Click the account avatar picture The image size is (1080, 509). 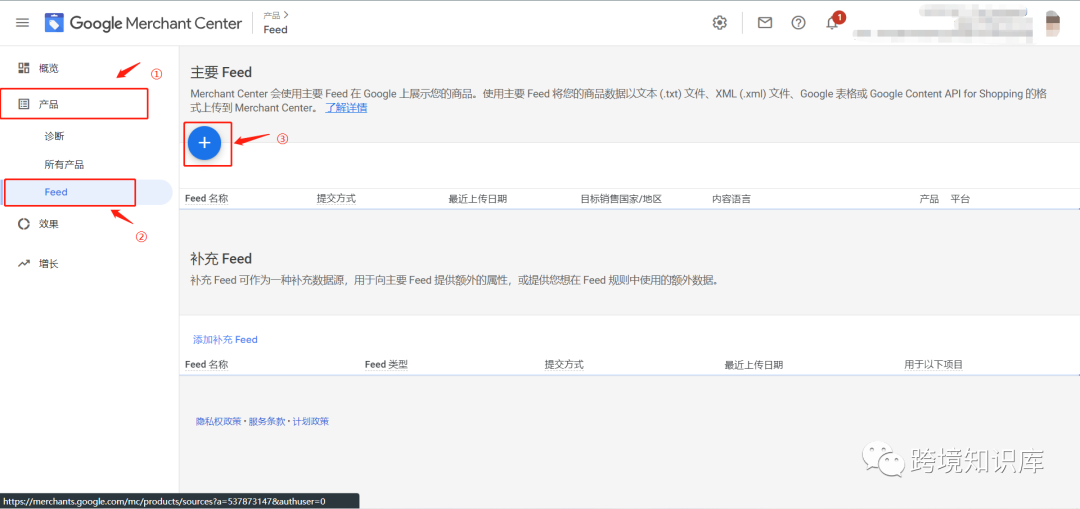tap(1054, 23)
